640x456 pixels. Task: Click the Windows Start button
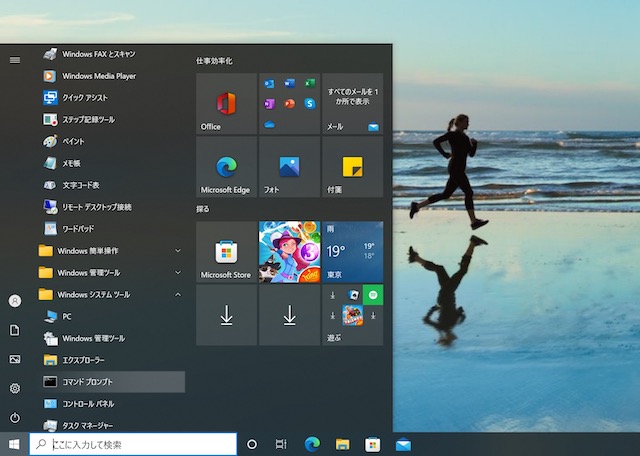[x=14, y=444]
